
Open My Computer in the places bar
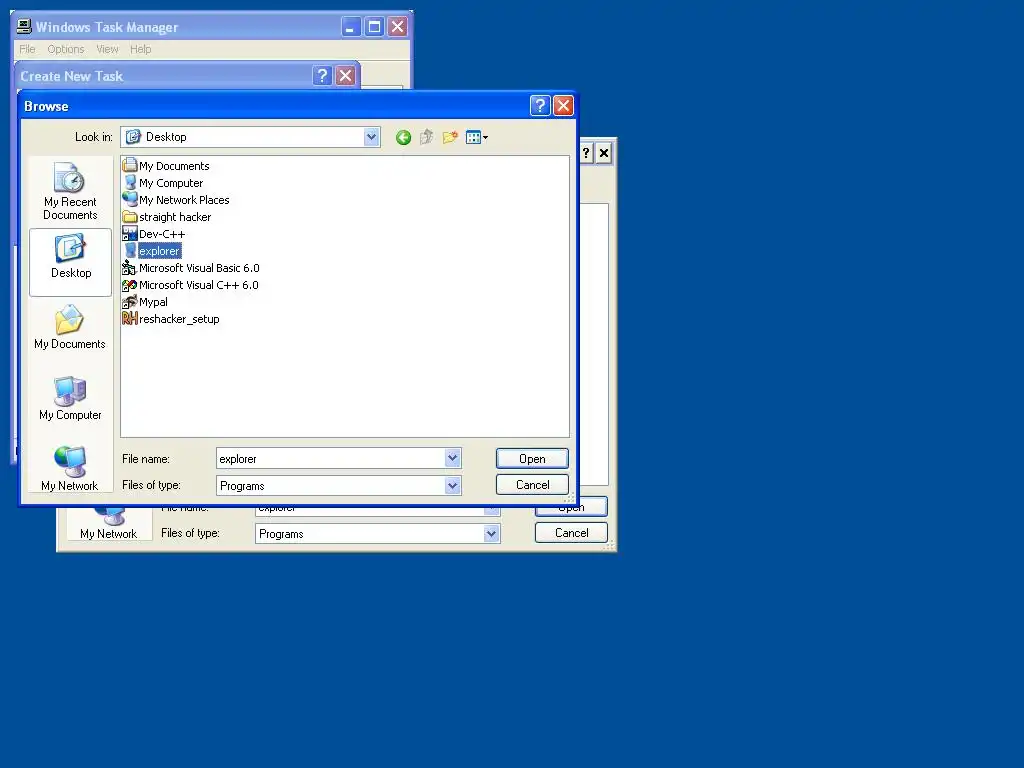point(70,398)
